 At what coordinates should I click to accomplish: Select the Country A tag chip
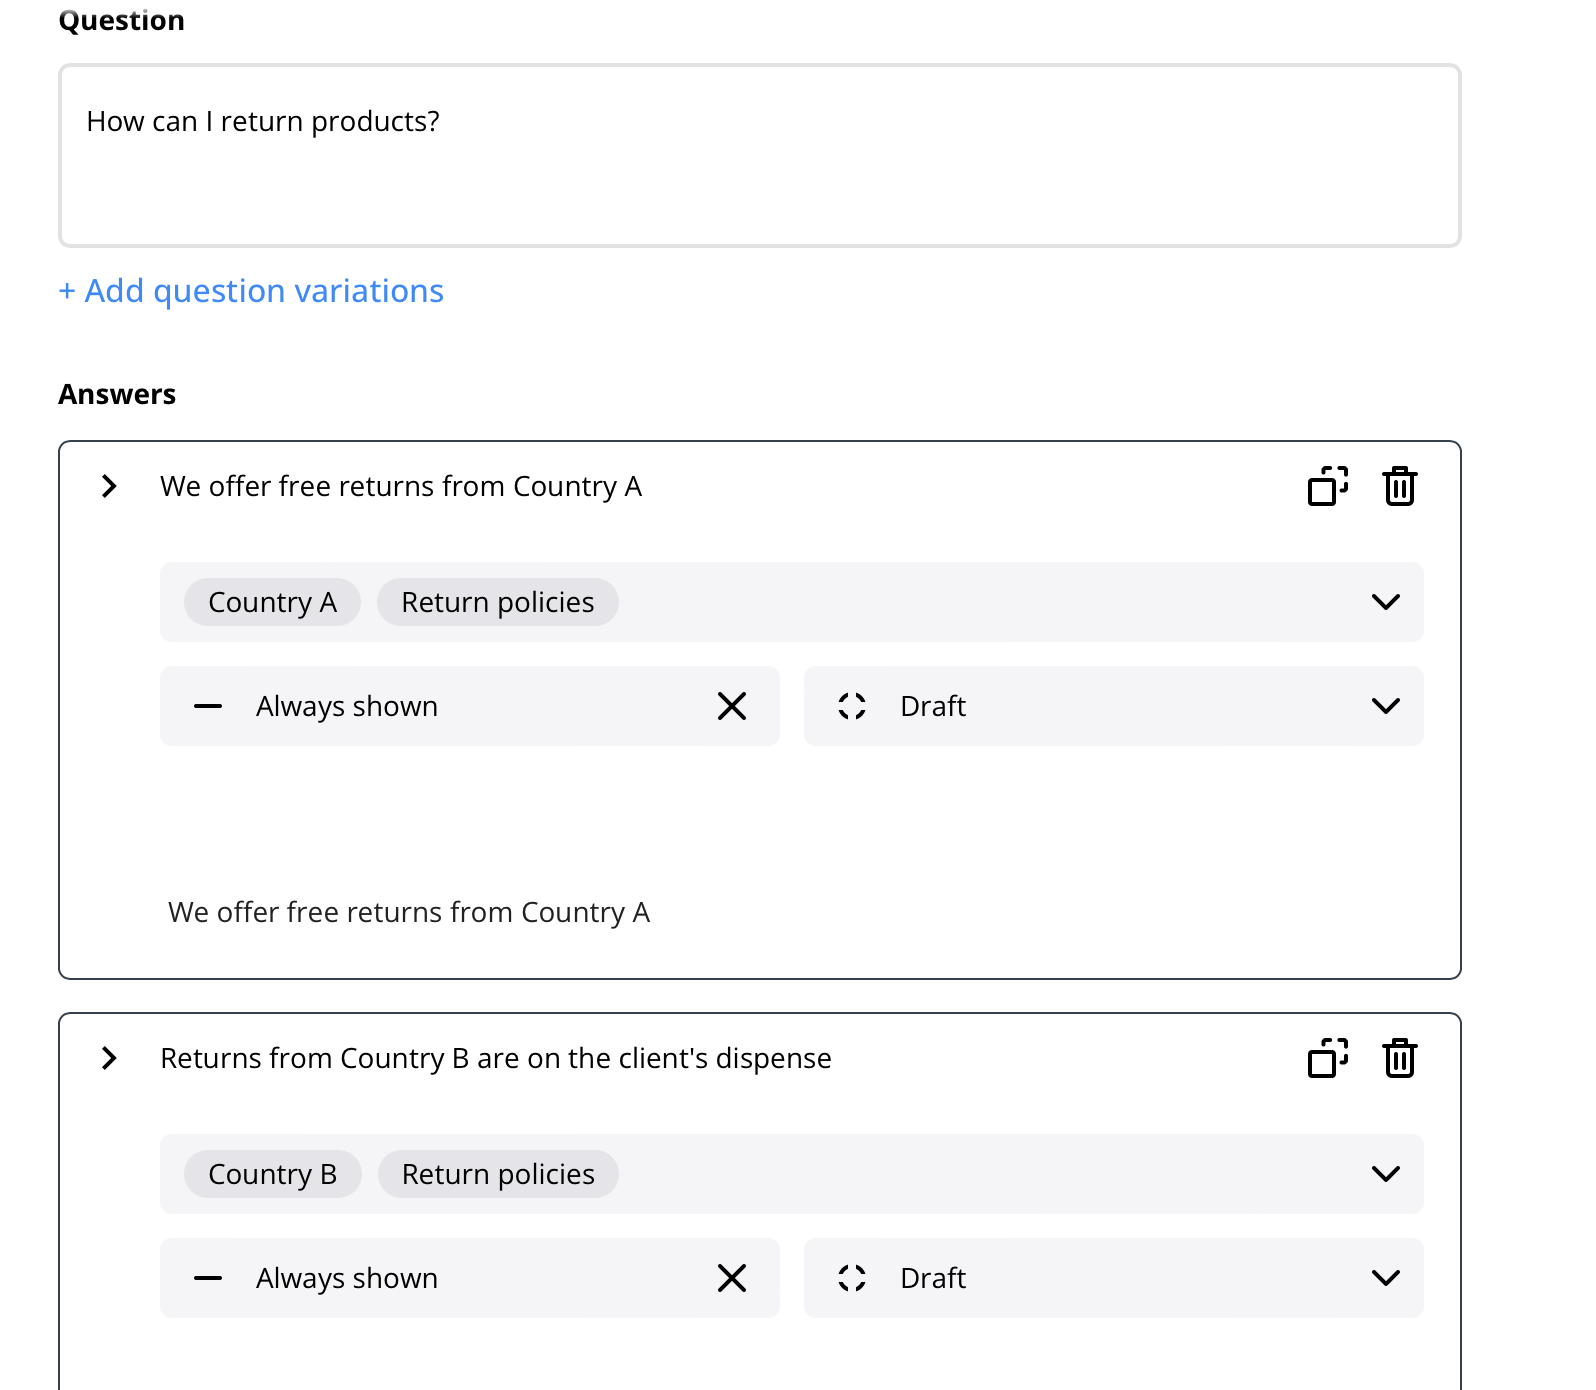[x=272, y=602]
